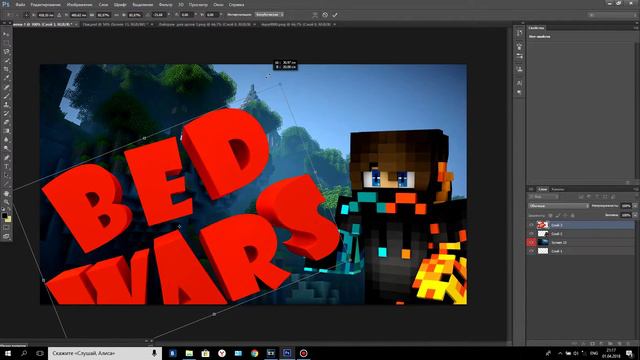Select the Gradient tool
This screenshot has width=640, height=360.
[6, 131]
